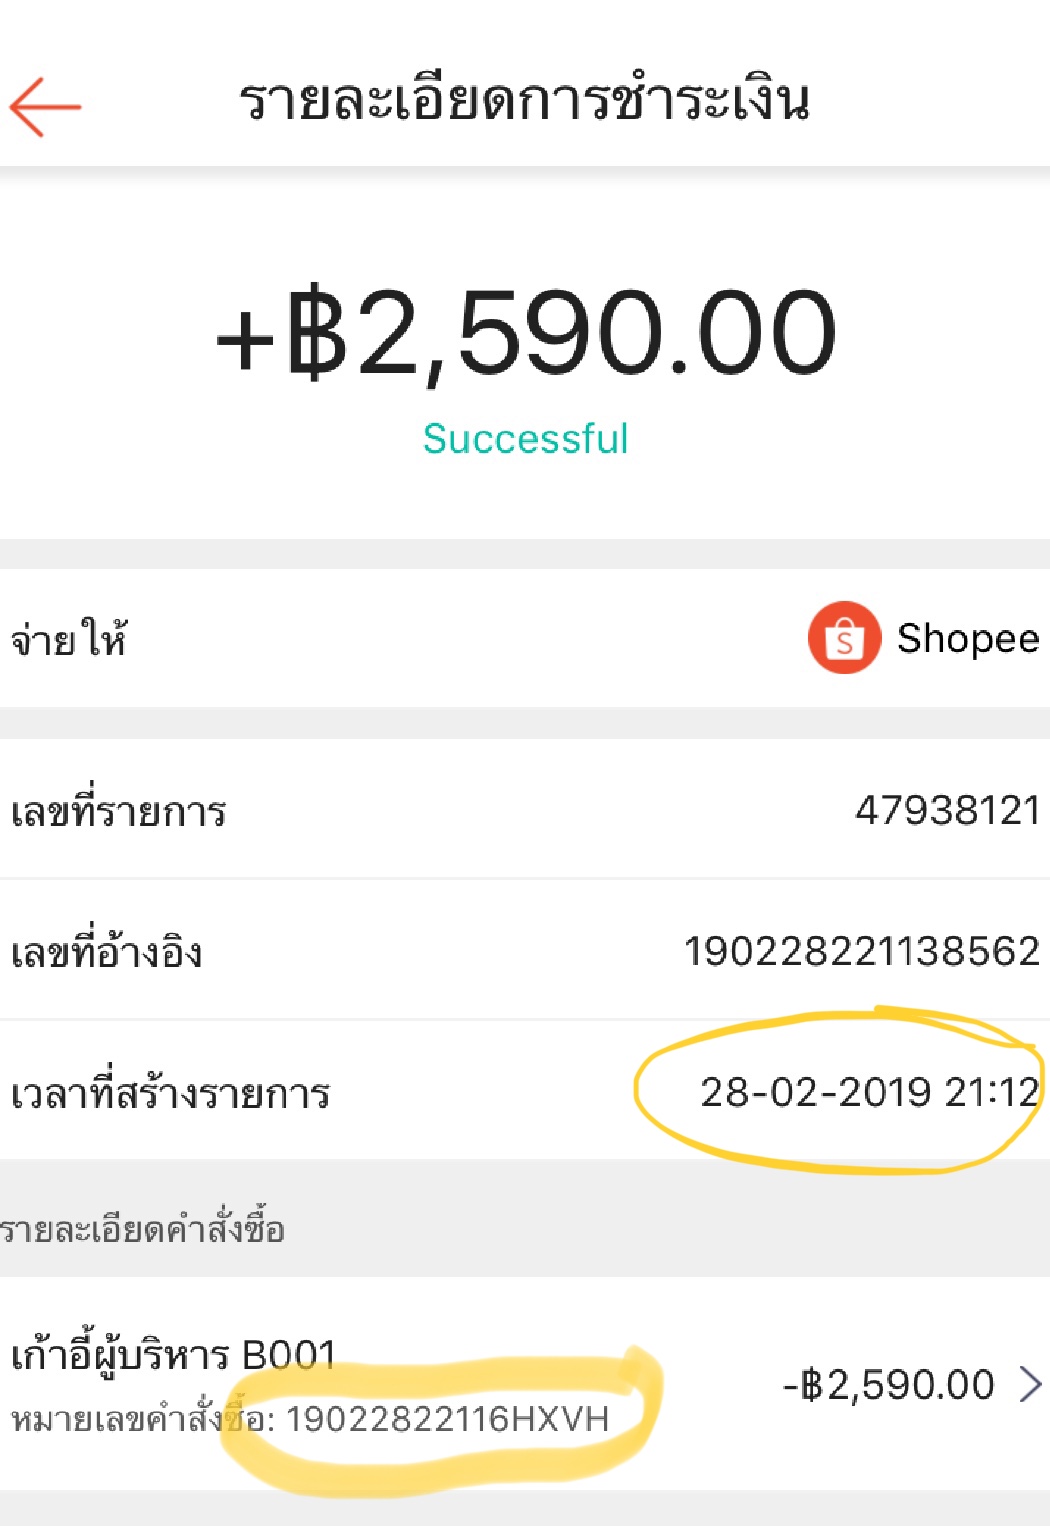1050x1526 pixels.
Task: Click the เลขที่อ้างอิง label
Action: (x=107, y=953)
